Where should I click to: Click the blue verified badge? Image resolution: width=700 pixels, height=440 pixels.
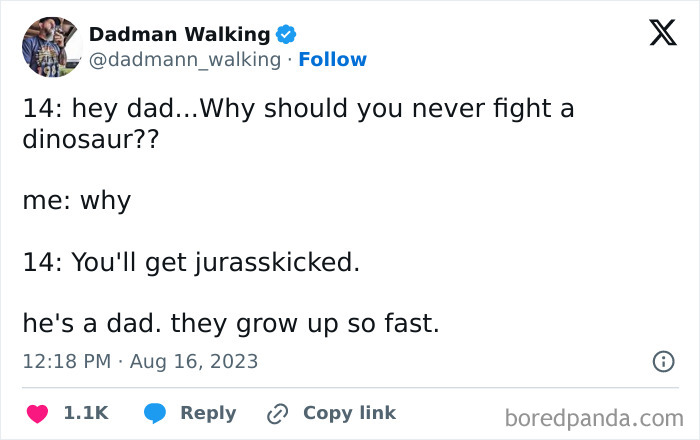pos(287,34)
